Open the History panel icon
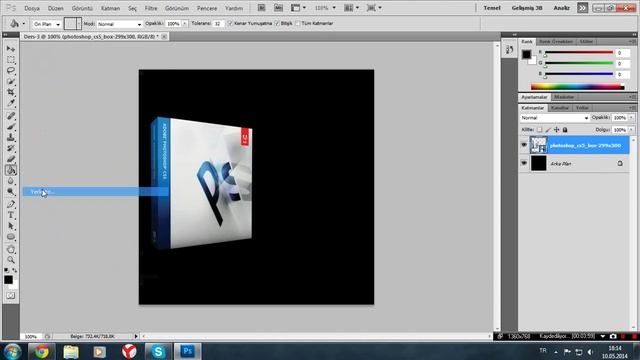 (x=509, y=50)
